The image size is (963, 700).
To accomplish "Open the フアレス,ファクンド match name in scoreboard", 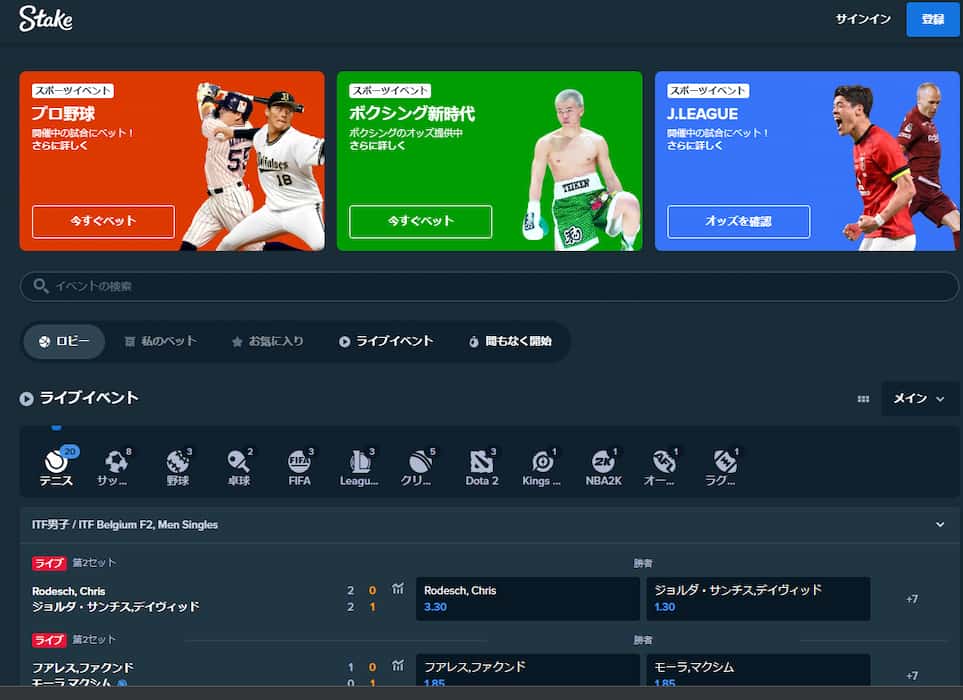I will (83, 667).
